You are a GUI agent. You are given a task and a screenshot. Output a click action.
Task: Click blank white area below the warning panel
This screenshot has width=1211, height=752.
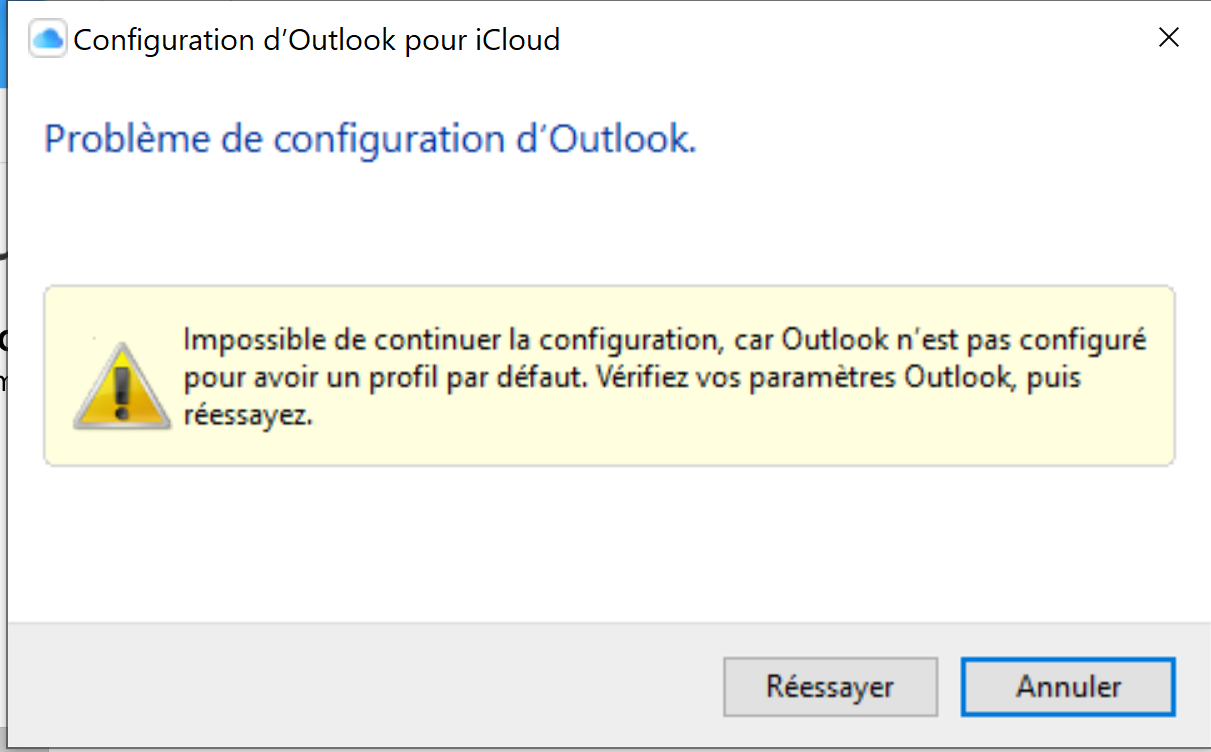point(600,545)
